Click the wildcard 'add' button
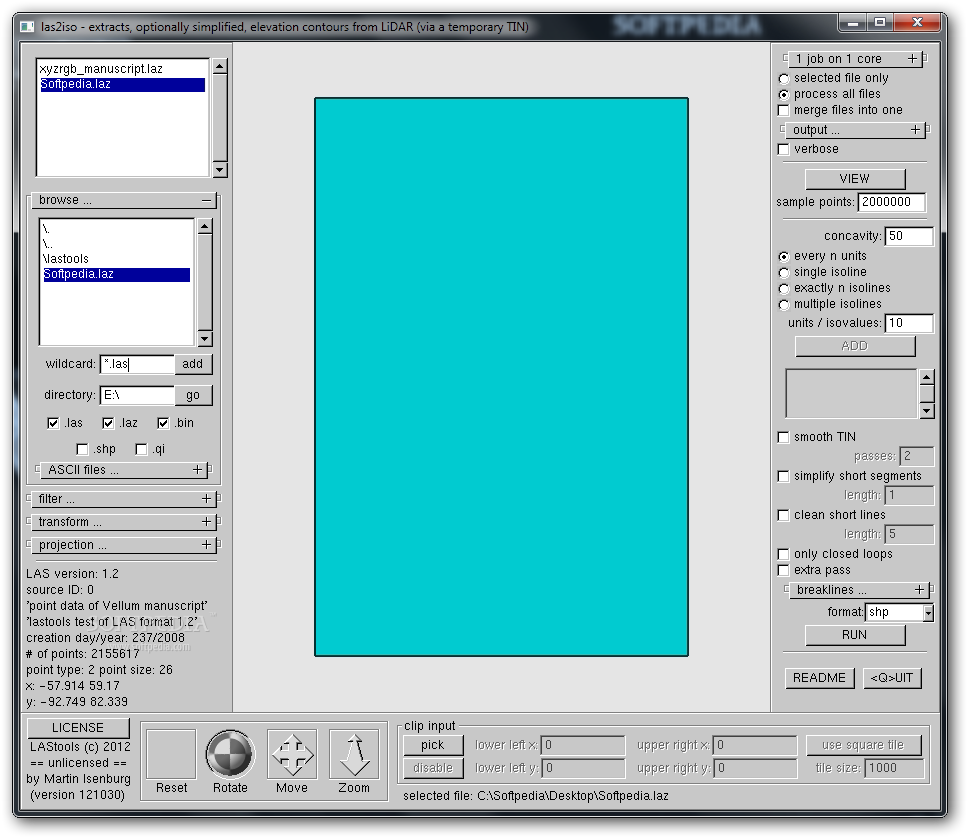 193,364
